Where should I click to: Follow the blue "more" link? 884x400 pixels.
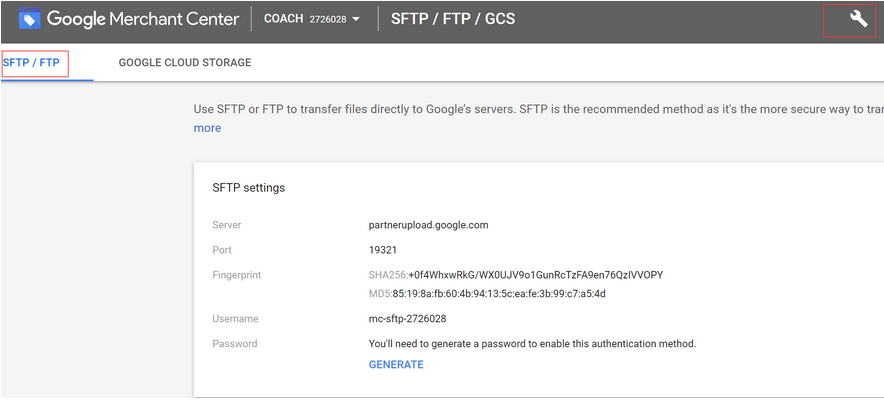tap(207, 128)
